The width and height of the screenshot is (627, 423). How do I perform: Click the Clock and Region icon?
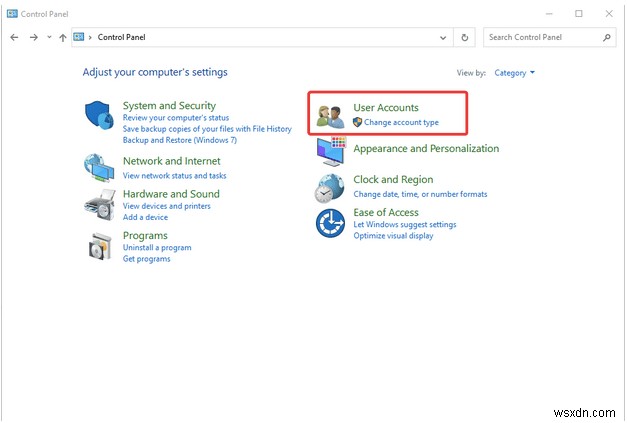(x=330, y=187)
